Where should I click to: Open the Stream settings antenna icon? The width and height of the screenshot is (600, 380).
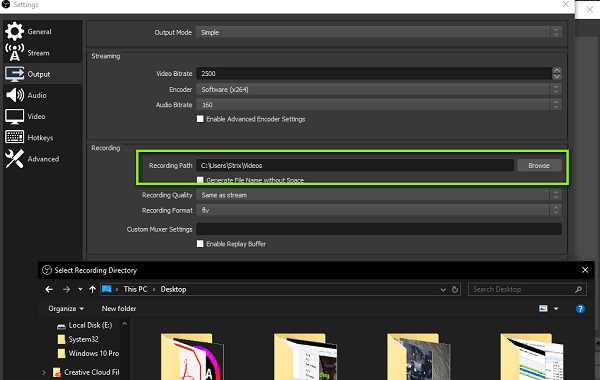click(x=15, y=52)
